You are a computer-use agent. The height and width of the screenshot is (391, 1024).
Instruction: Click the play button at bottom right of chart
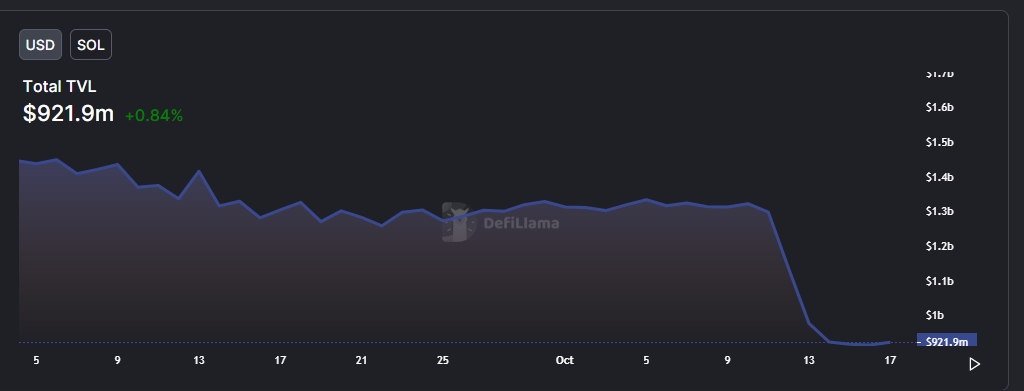pyautogui.click(x=974, y=364)
